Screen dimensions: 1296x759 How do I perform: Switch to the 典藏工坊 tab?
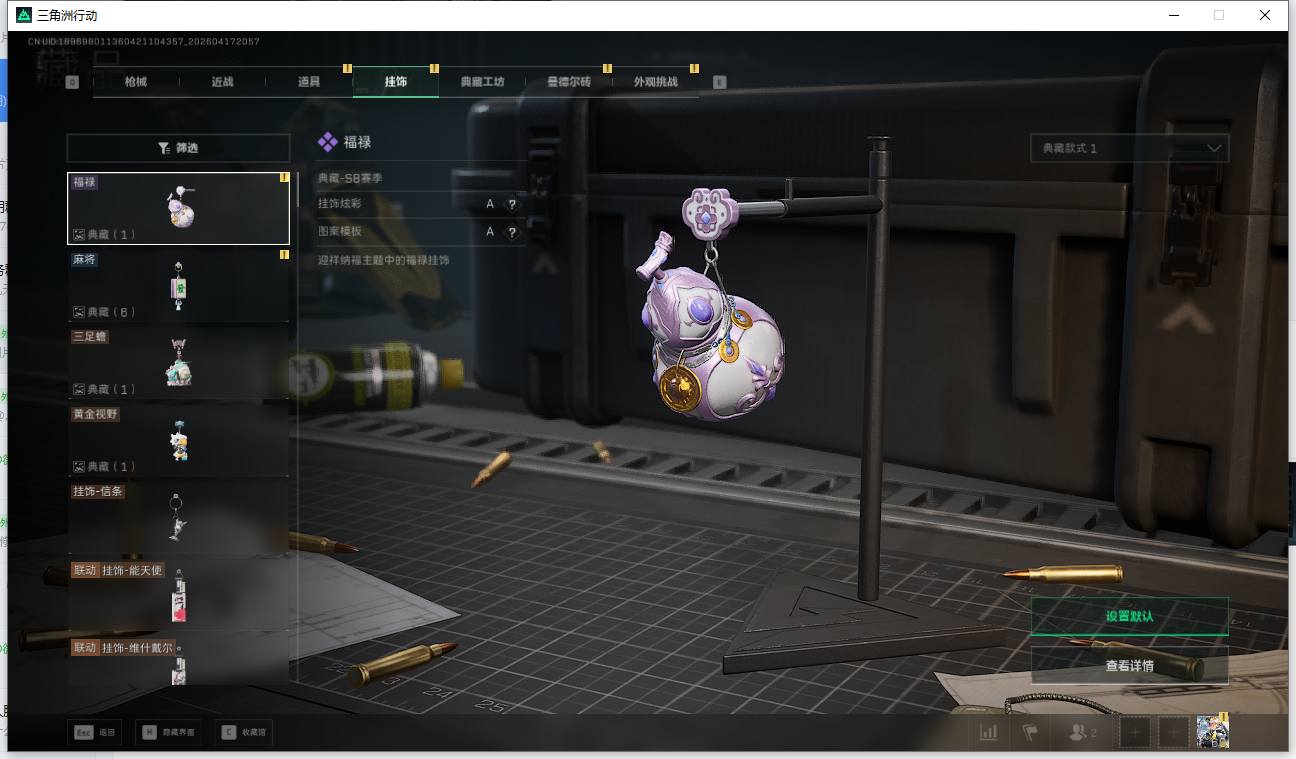point(482,82)
